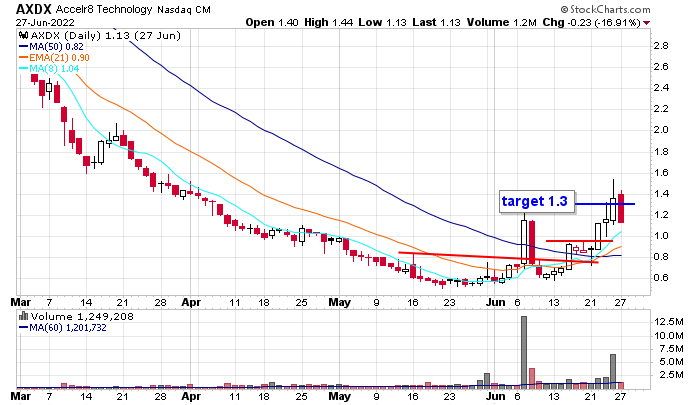700x405 pixels.
Task: Click the 1.0 price axis label
Action: click(661, 235)
